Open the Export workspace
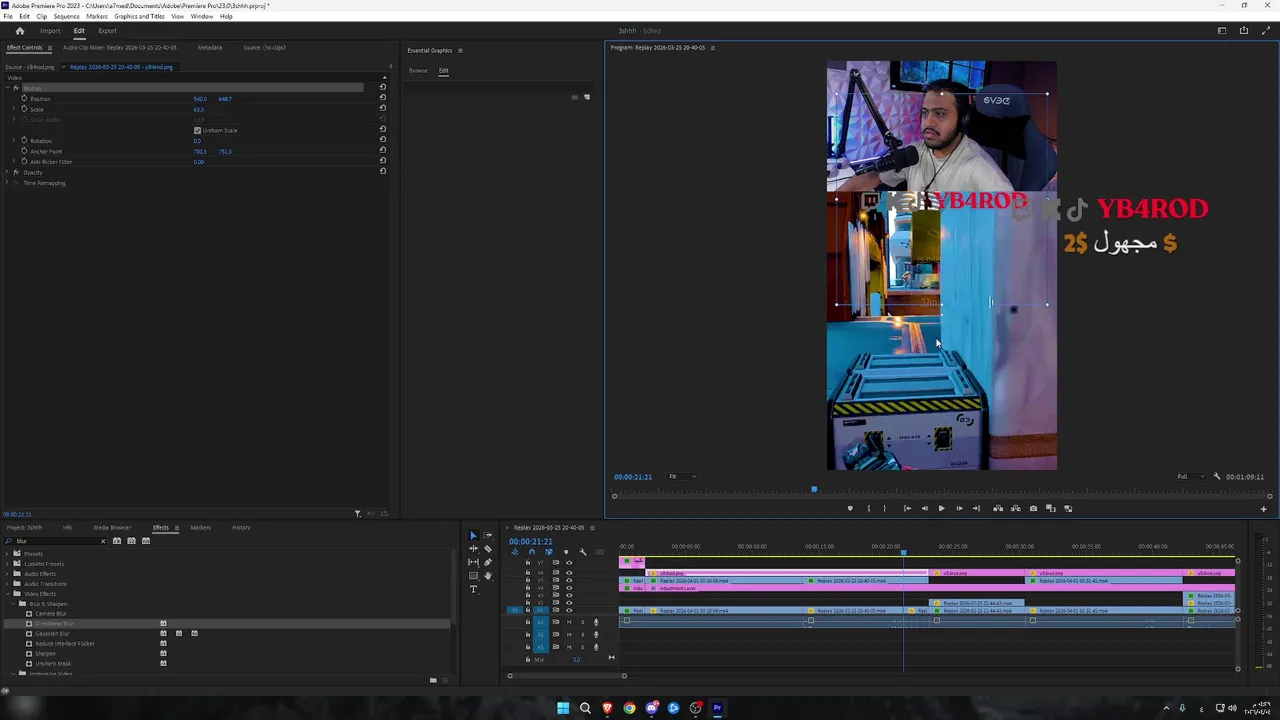Image resolution: width=1280 pixels, height=720 pixels. point(107,31)
